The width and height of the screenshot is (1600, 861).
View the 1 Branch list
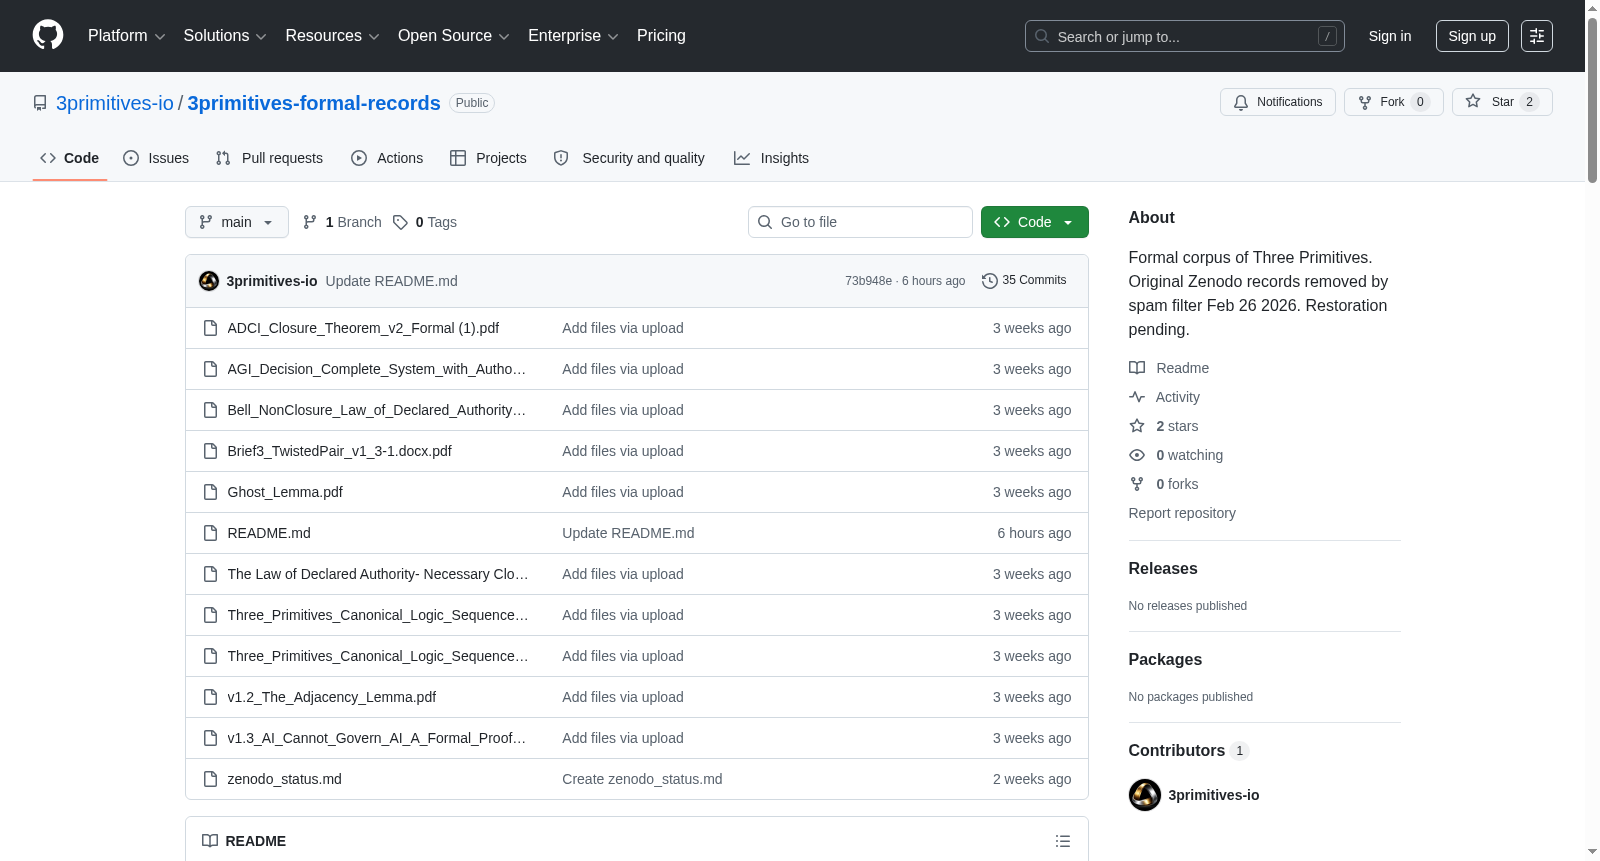pyautogui.click(x=342, y=222)
